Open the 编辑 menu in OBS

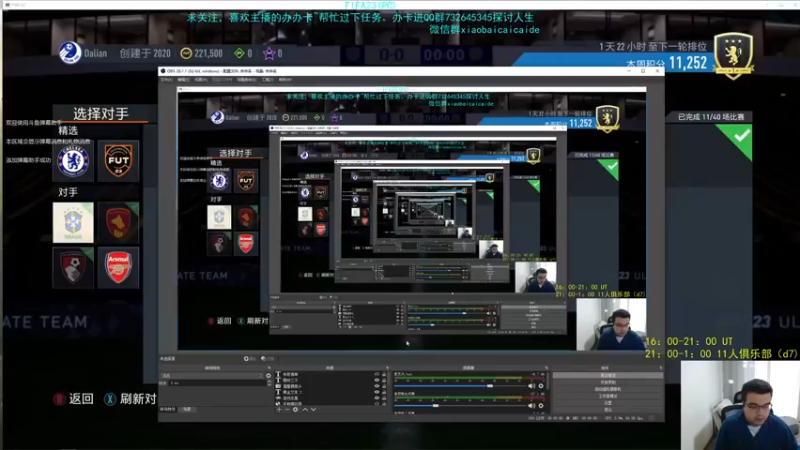[184, 80]
